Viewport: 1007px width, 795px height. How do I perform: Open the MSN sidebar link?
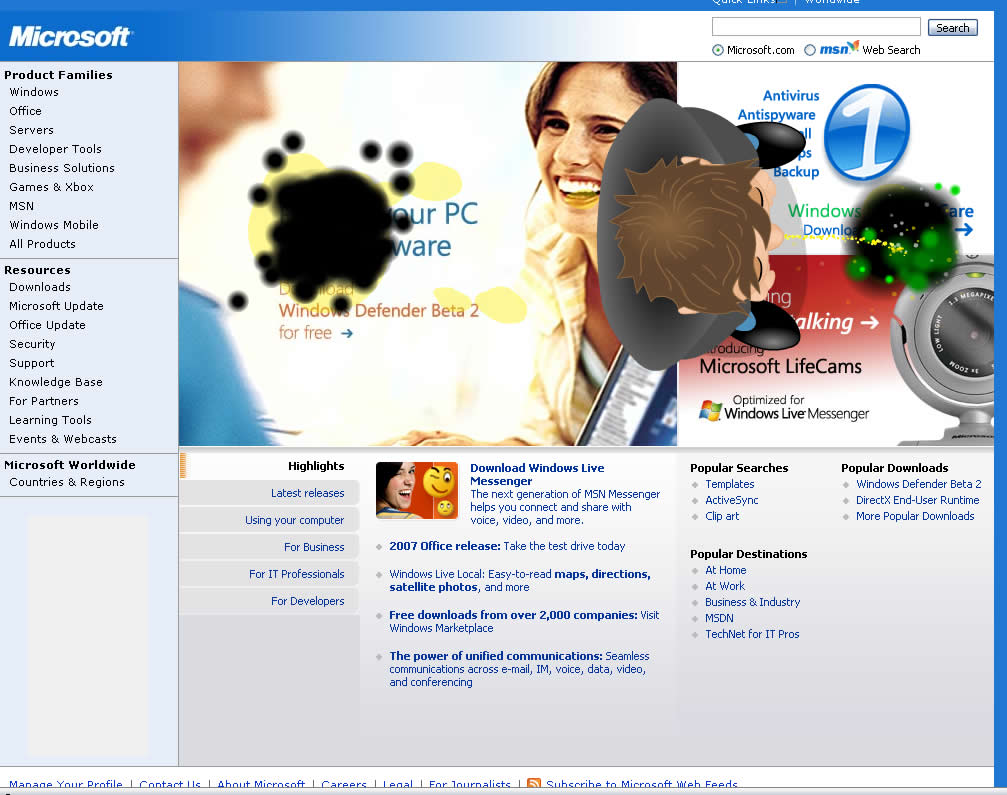[21, 206]
